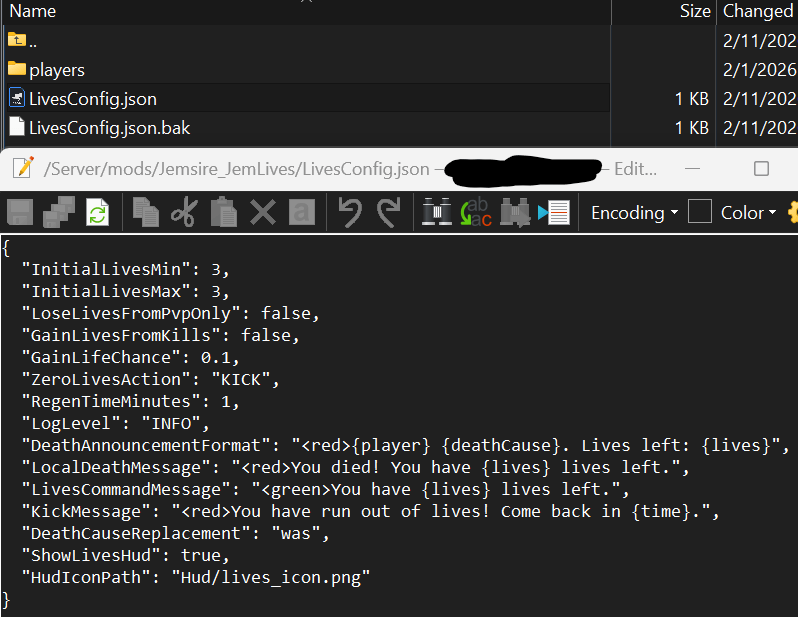Click the Paste clipboard icon
Image resolution: width=798 pixels, height=617 pixels.
click(x=223, y=212)
